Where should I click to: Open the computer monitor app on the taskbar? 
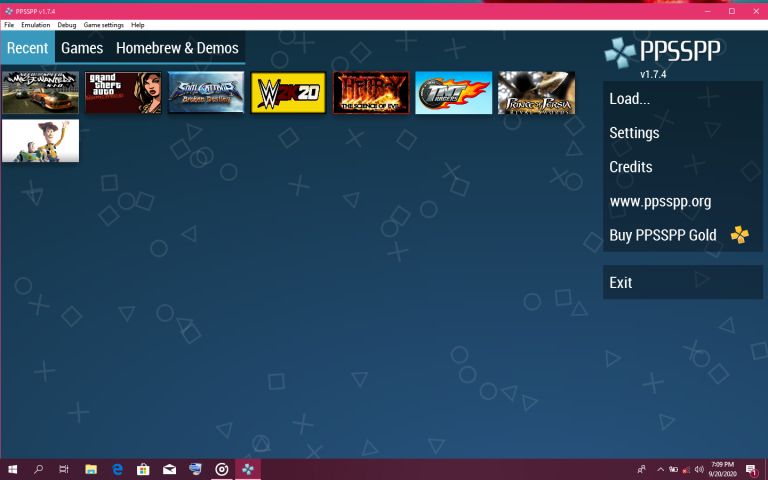(x=195, y=470)
